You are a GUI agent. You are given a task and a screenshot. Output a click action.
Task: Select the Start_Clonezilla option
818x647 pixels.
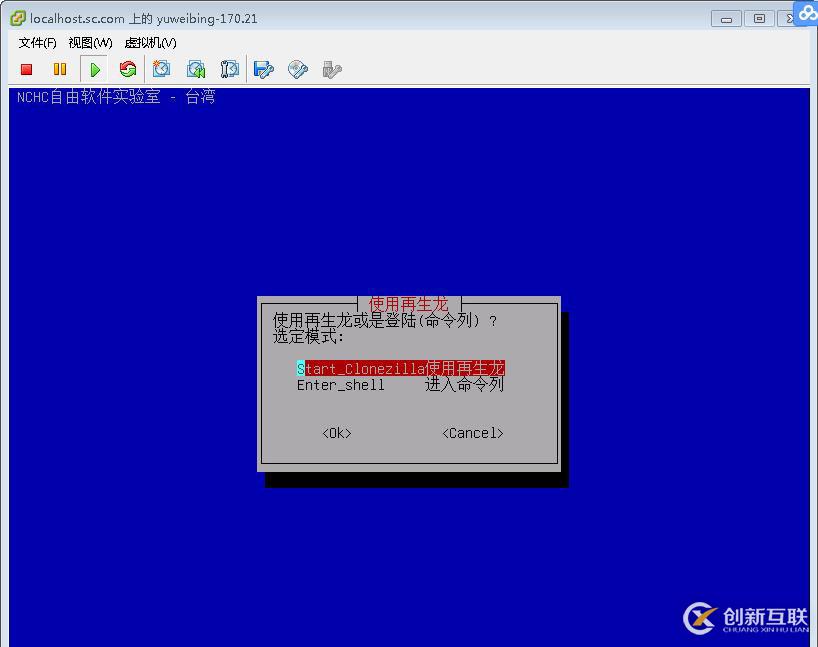[x=400, y=368]
